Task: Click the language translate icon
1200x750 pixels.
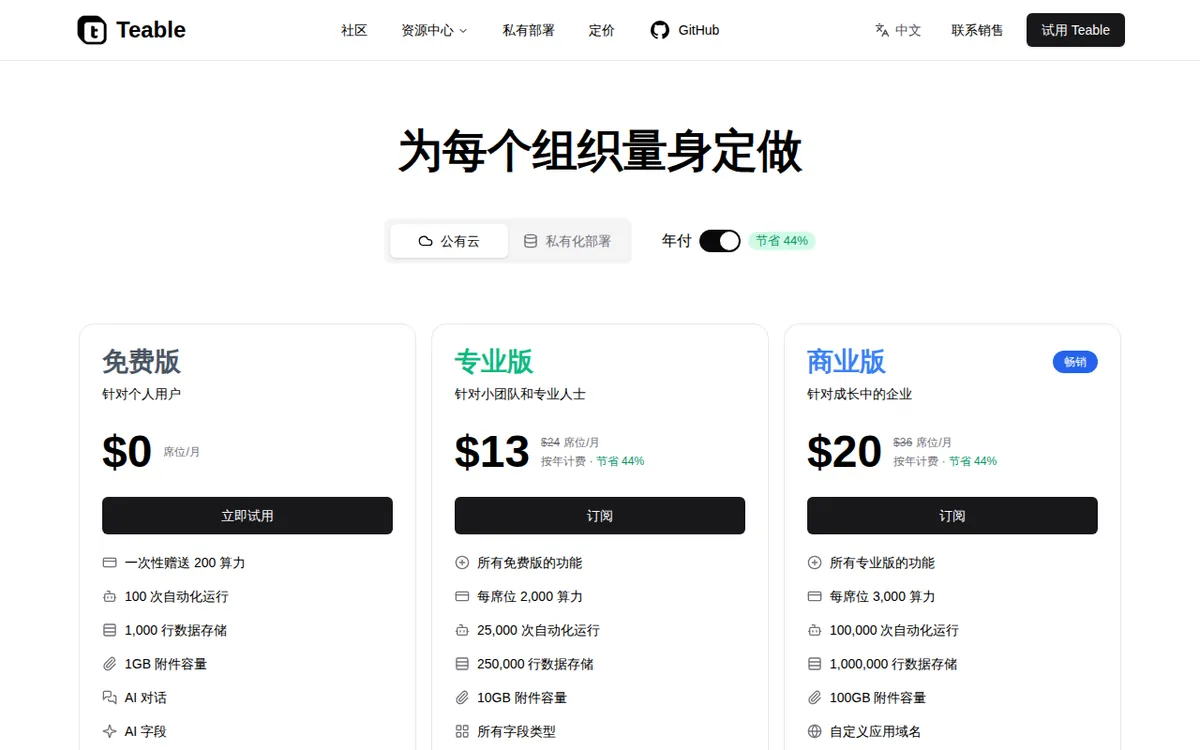Action: pos(882,30)
